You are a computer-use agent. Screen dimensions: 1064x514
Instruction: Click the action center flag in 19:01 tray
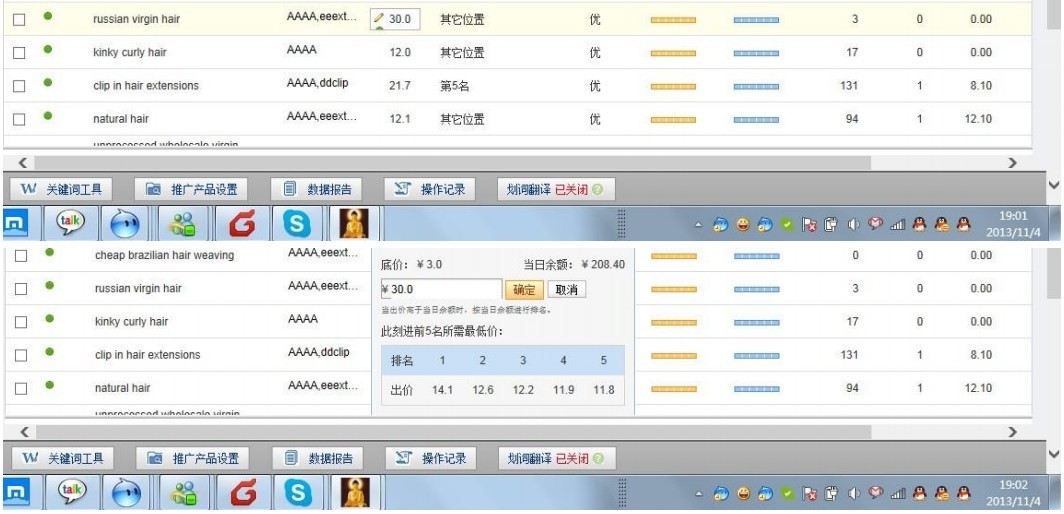(809, 225)
